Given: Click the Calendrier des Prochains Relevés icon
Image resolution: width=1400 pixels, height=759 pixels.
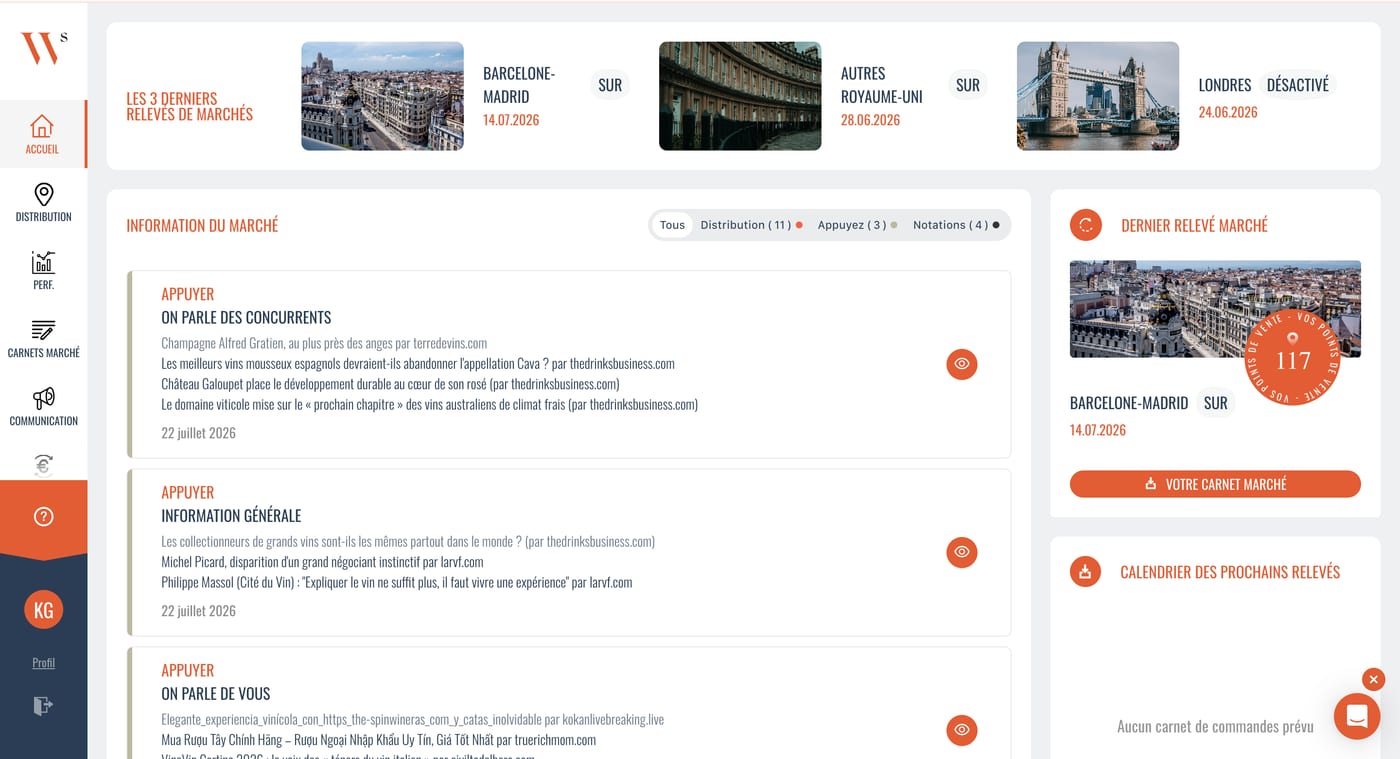Looking at the screenshot, I should 1086,572.
